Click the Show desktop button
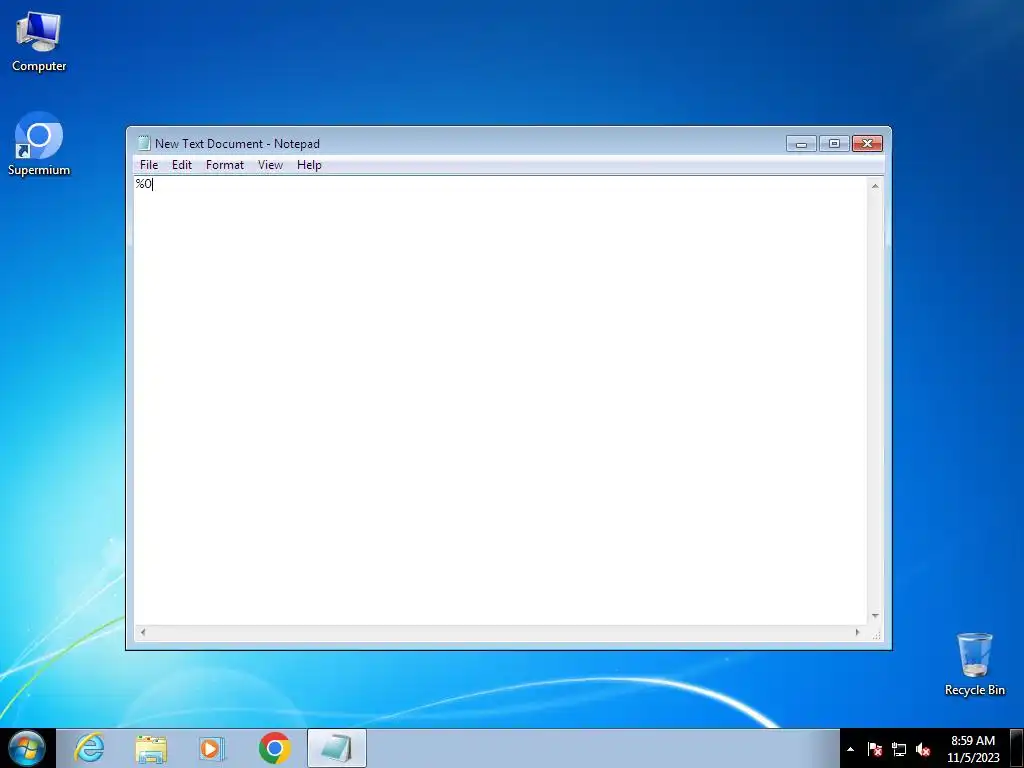 click(x=1017, y=748)
